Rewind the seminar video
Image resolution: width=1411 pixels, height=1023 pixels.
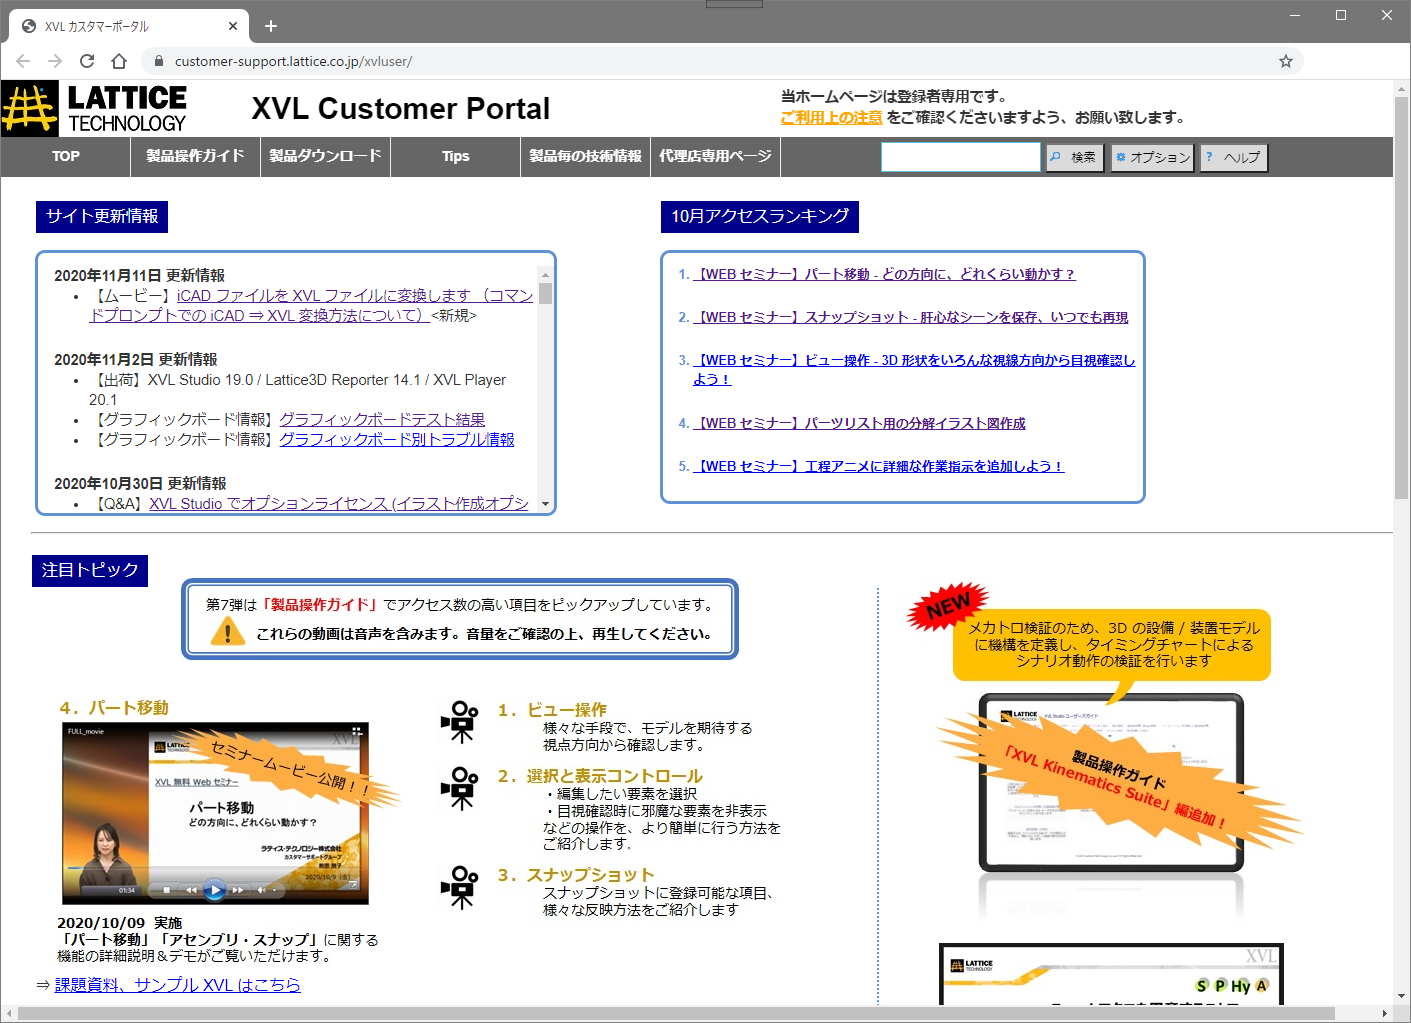[192, 890]
